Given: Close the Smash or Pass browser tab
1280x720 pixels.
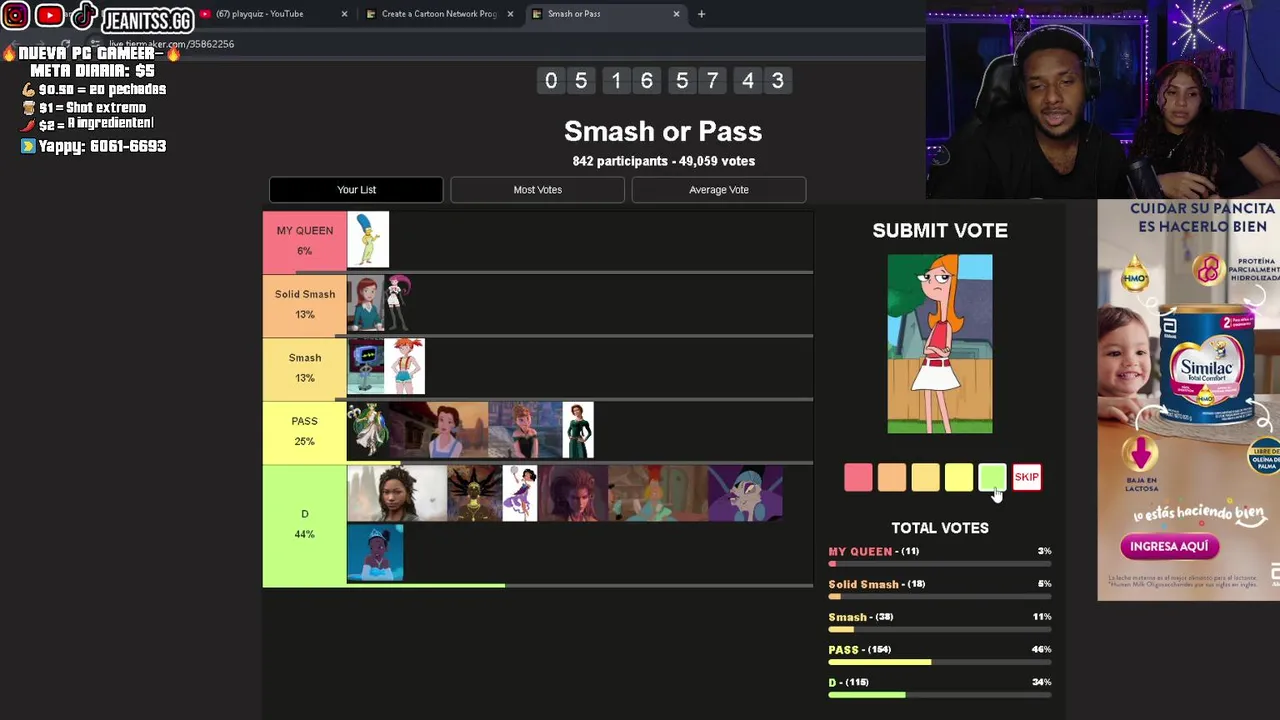Looking at the screenshot, I should click(676, 14).
